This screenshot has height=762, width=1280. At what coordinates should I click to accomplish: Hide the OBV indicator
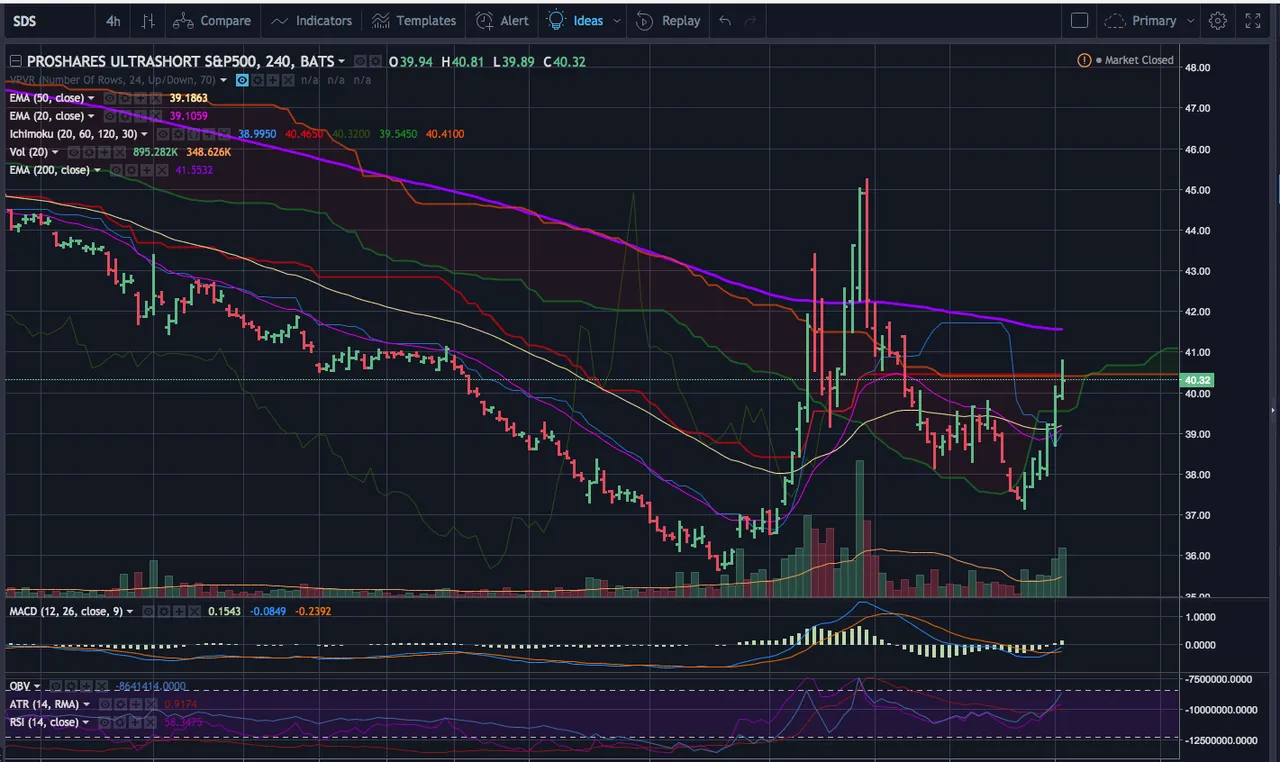[56, 687]
